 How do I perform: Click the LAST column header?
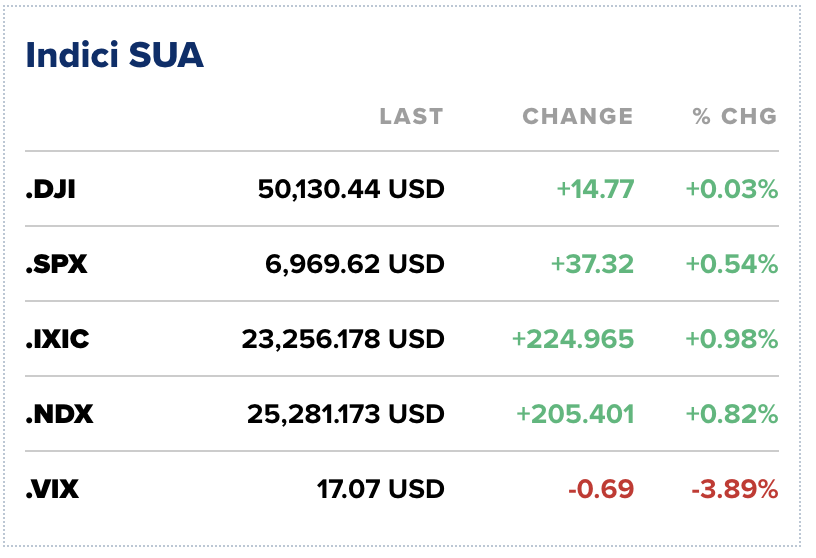410,116
